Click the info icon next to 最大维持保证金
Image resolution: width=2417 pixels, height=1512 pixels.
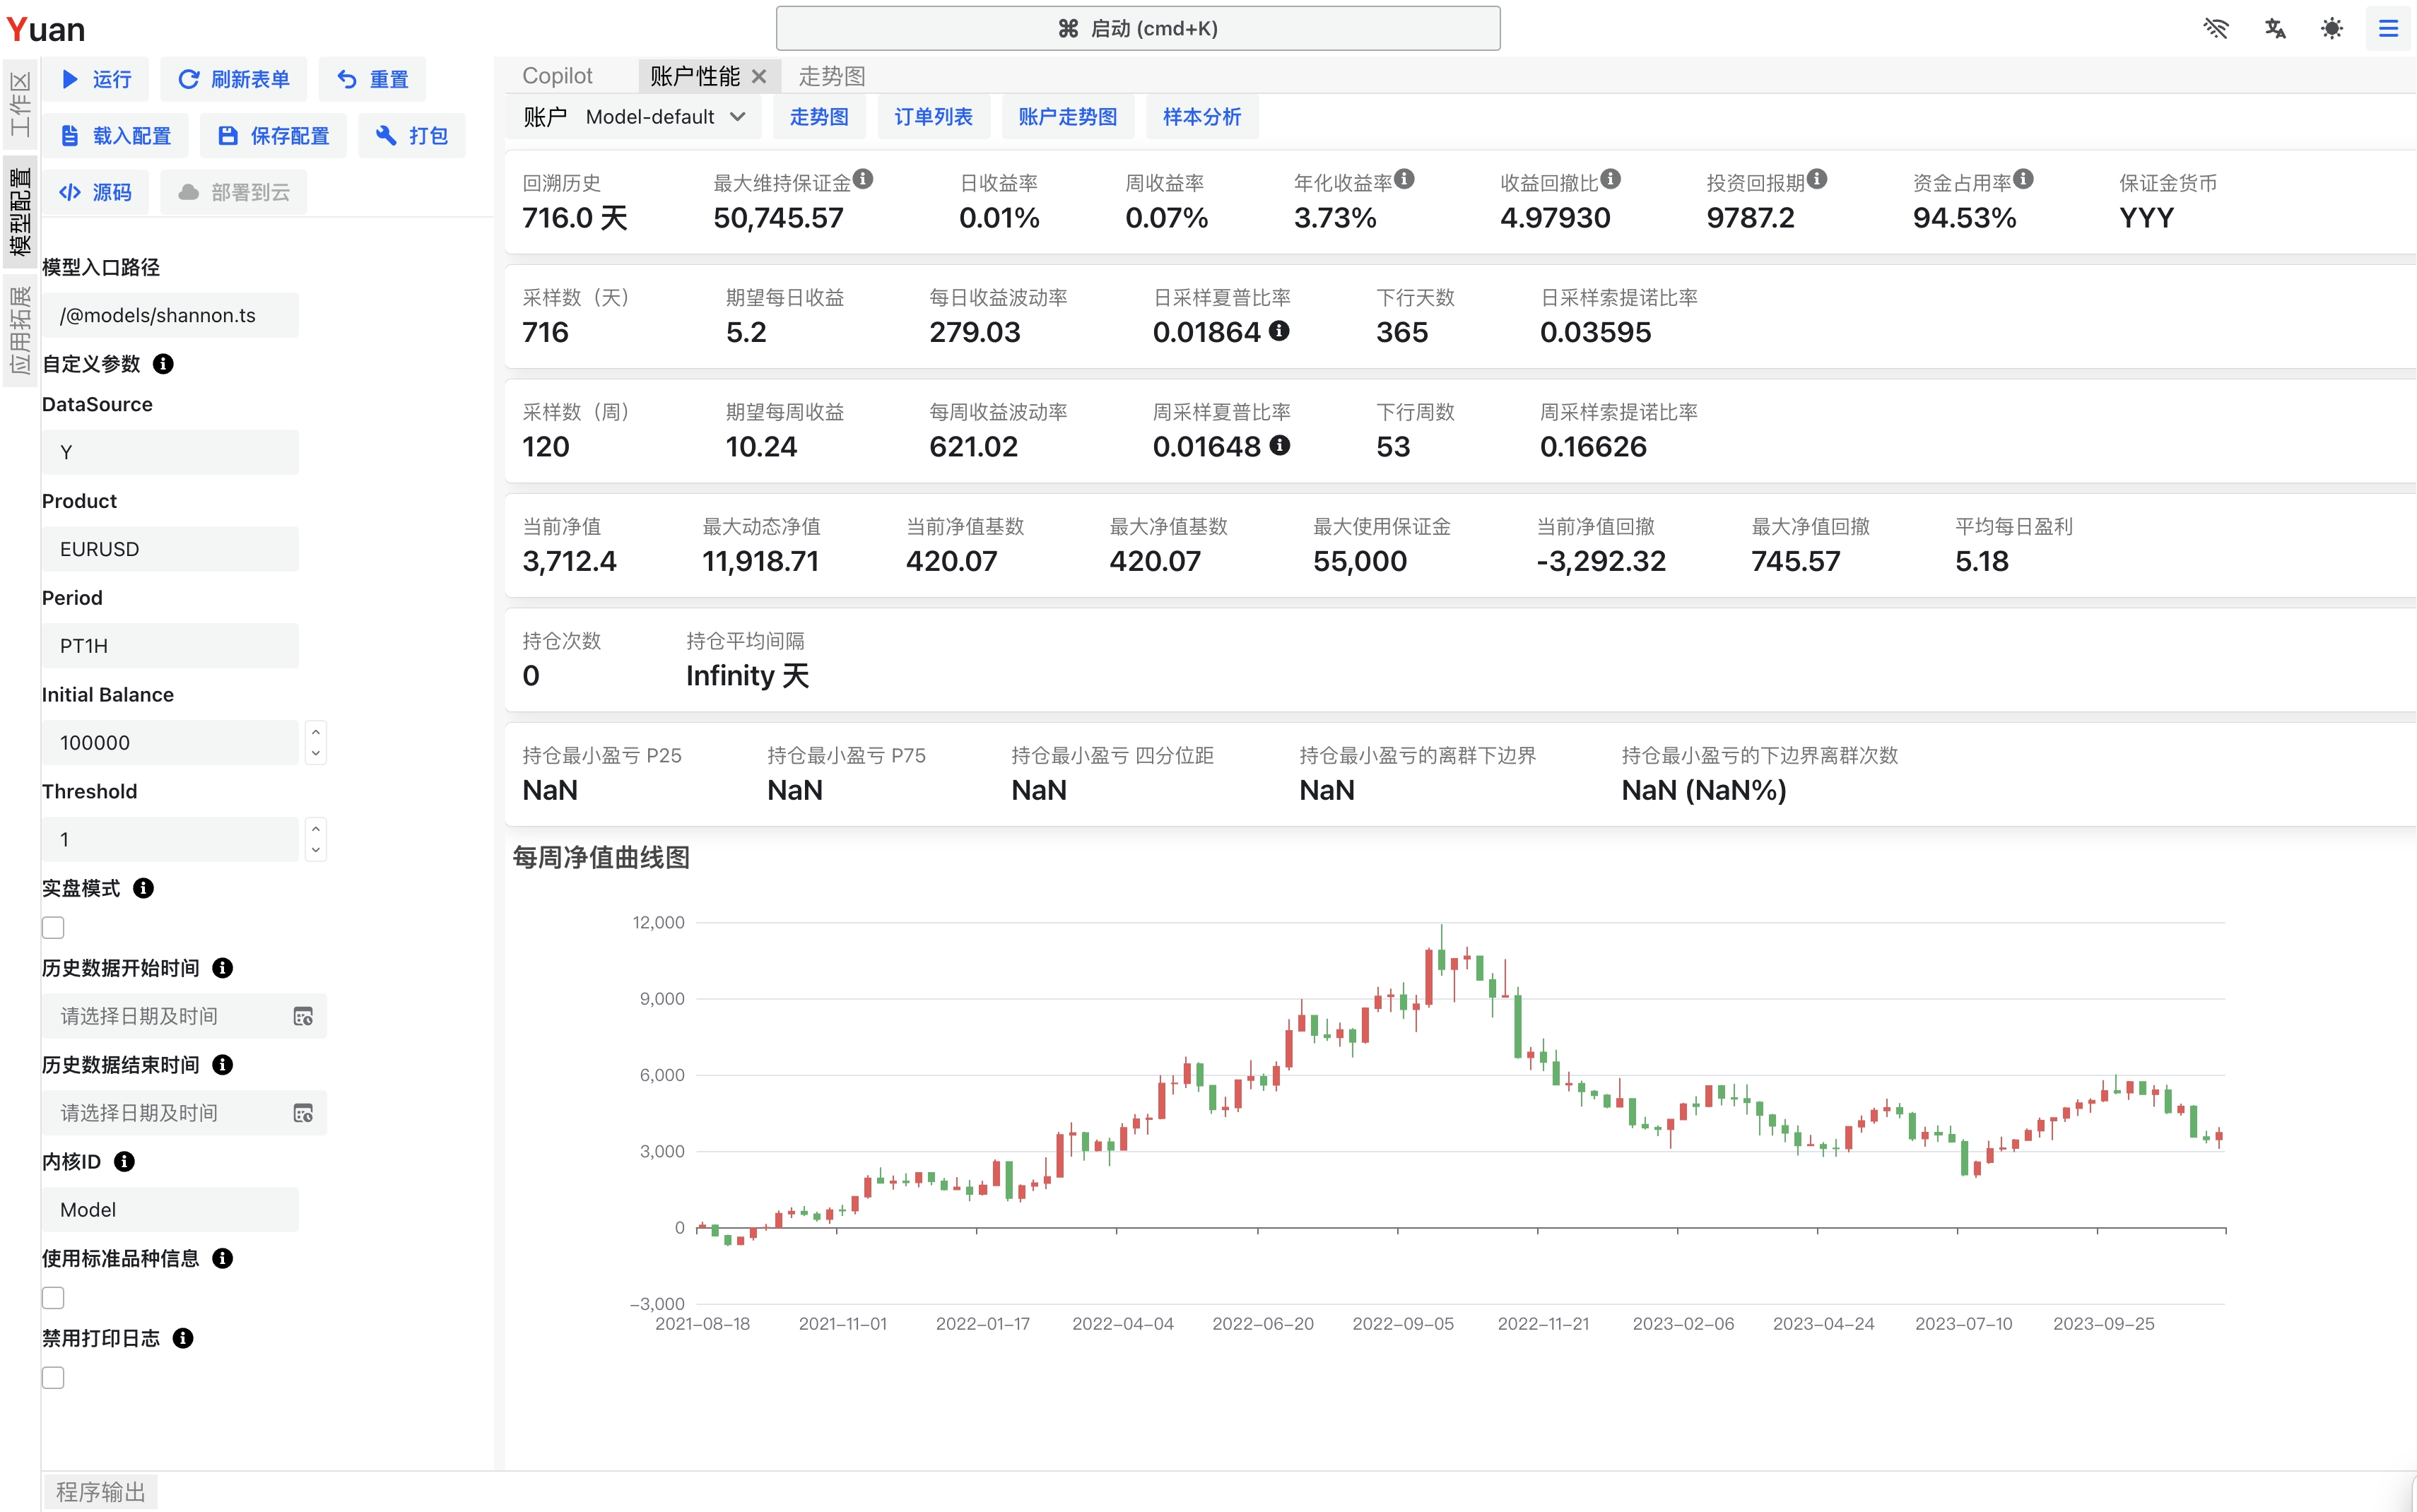coord(863,179)
